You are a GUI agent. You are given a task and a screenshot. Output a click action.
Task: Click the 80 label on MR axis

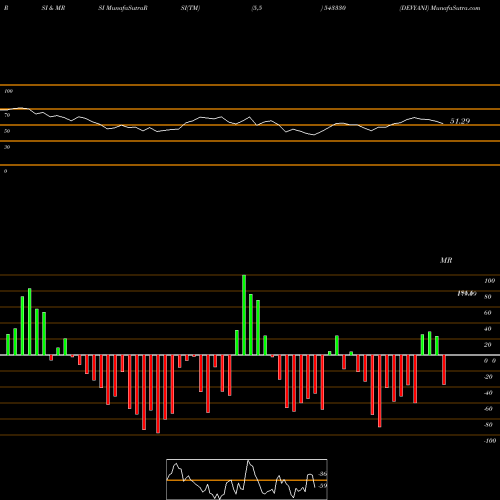point(488,297)
